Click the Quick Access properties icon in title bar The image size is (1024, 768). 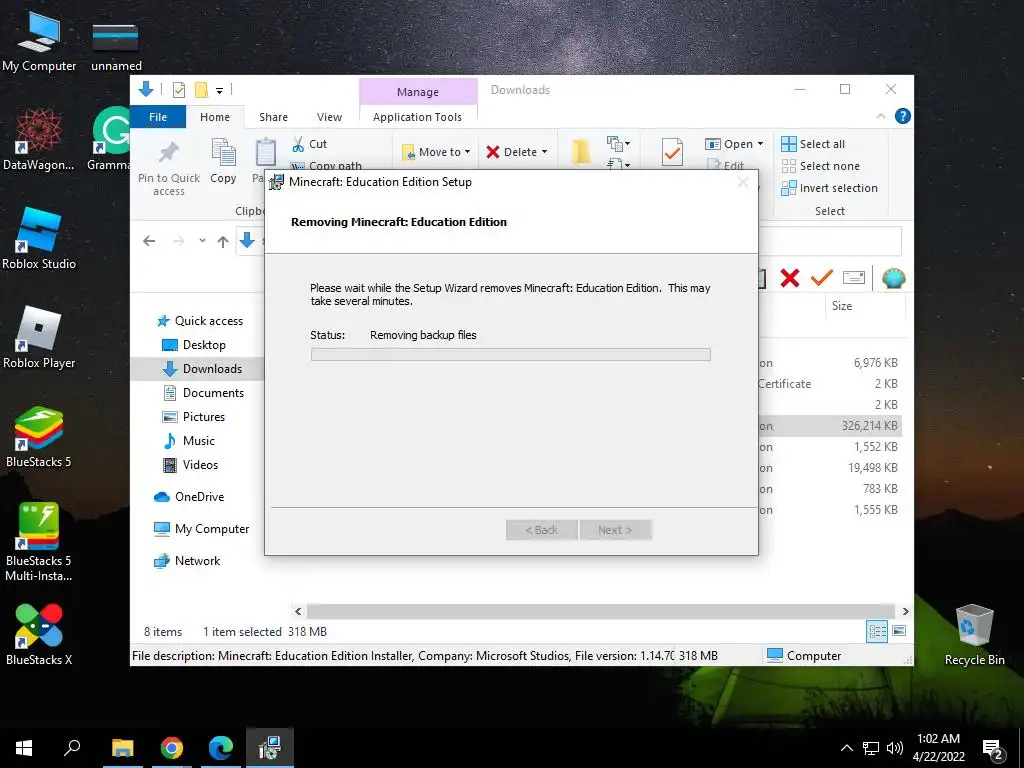[x=178, y=89]
